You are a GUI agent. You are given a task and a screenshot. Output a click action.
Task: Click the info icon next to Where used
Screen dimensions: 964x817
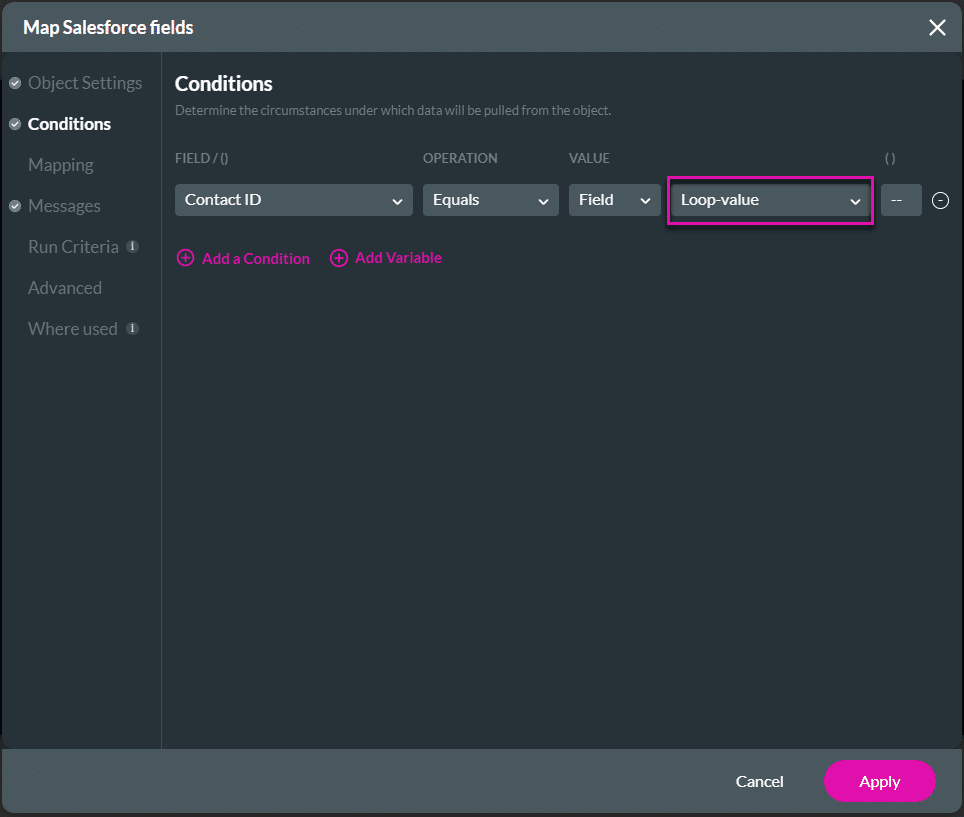tap(131, 328)
